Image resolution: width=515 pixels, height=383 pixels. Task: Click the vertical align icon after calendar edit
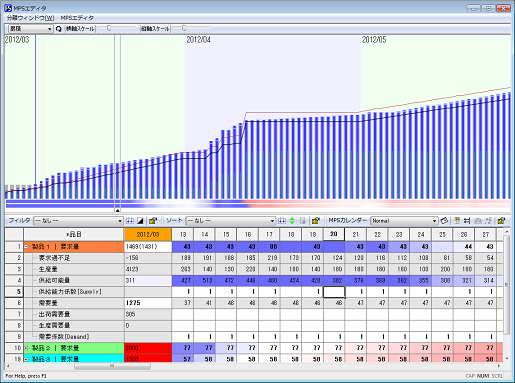coord(457,221)
